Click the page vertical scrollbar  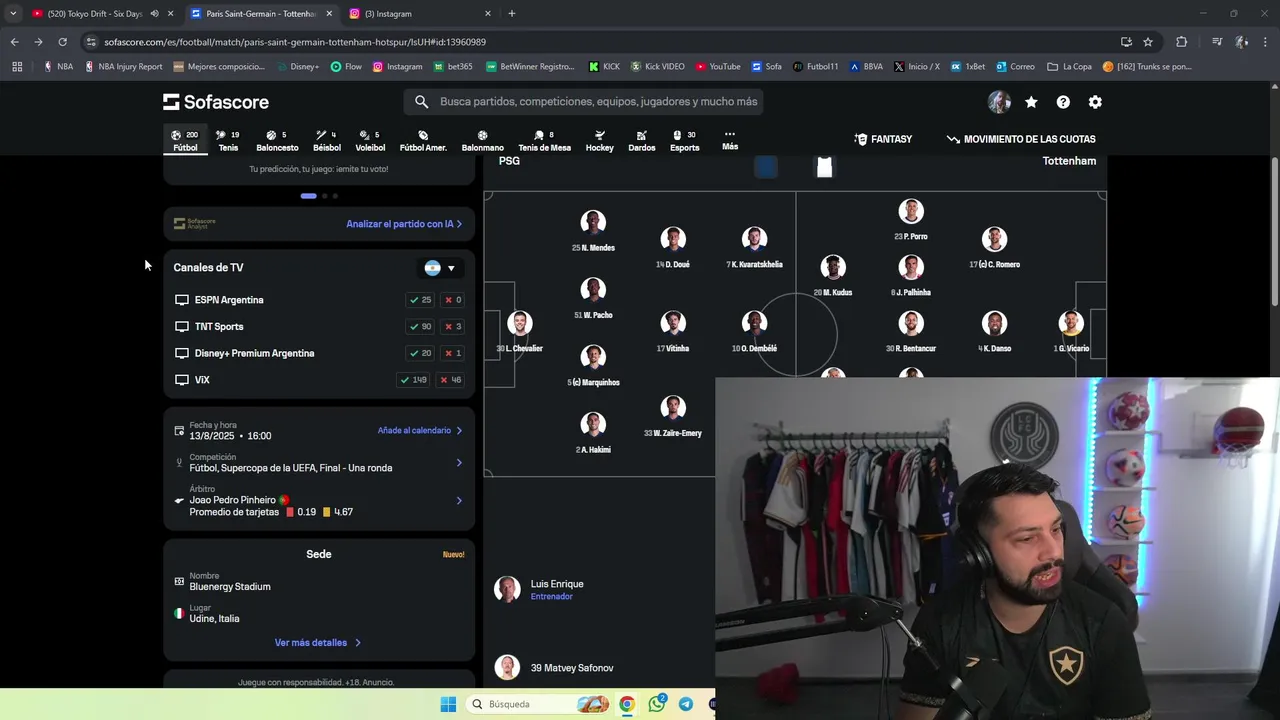point(1274,232)
